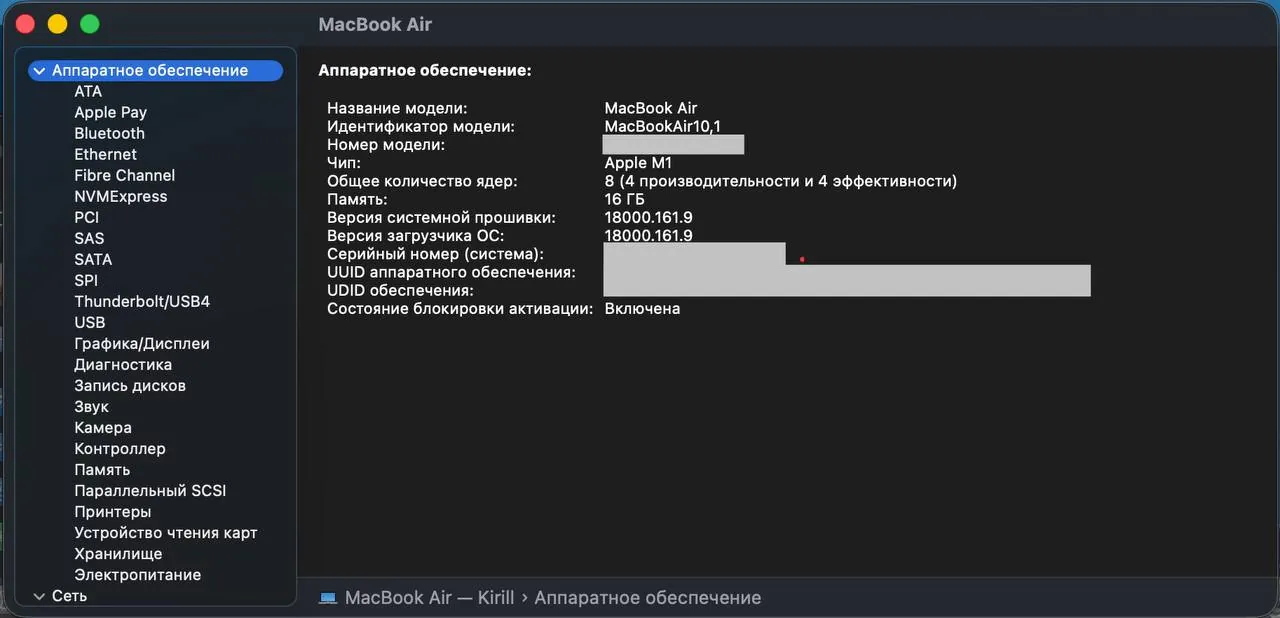Select SAS in the sidebar
The width and height of the screenshot is (1280, 618).
pyautogui.click(x=89, y=238)
